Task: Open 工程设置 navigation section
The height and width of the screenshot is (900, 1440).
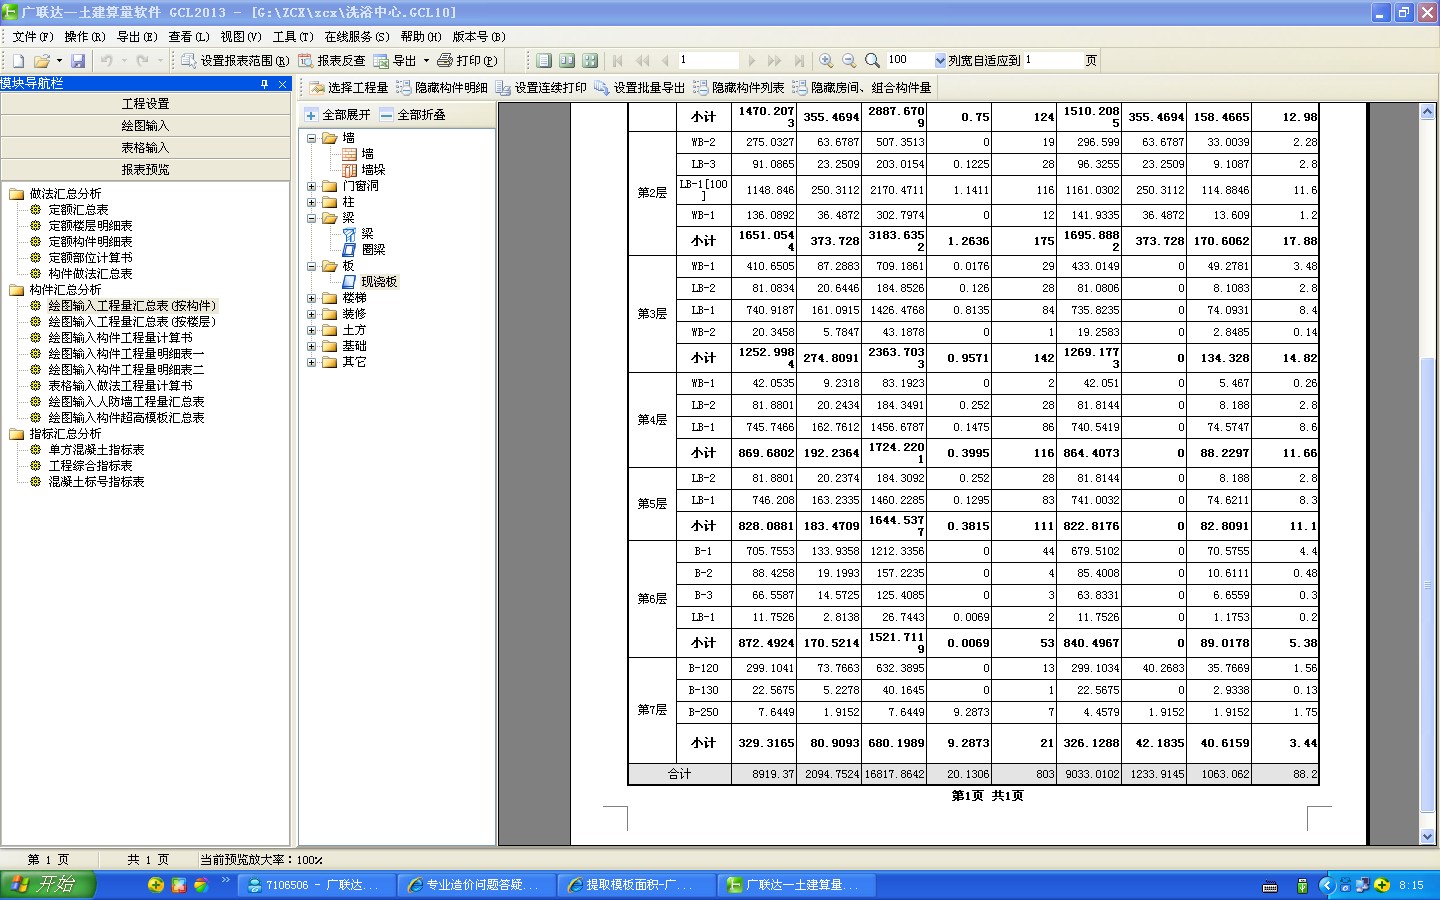Action: point(146,104)
